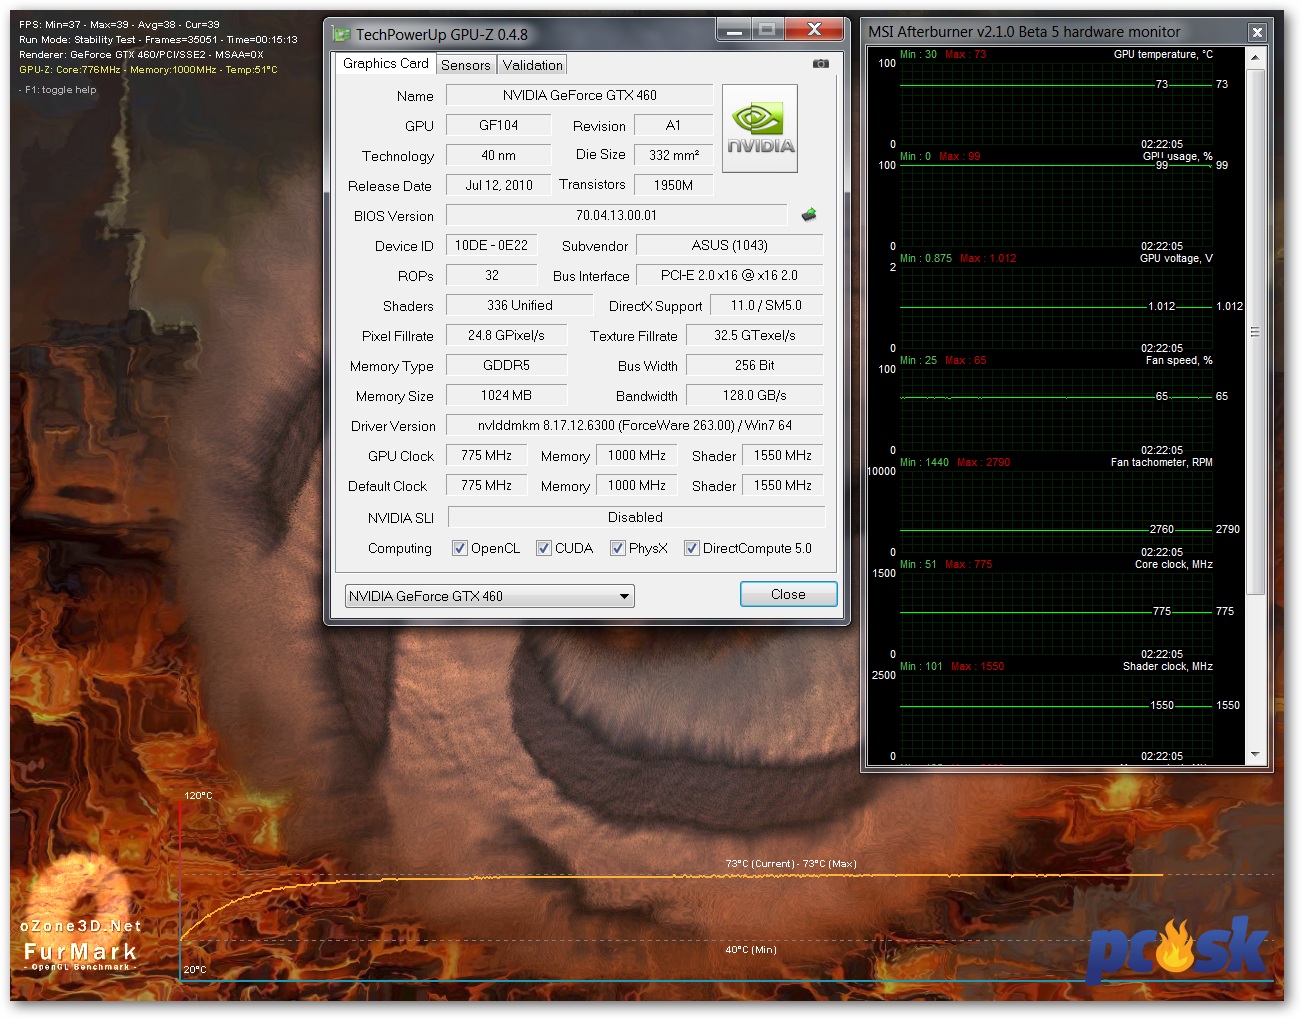Click the GPU field showing GF104
This screenshot has height=1019, width=1302.
(498, 125)
